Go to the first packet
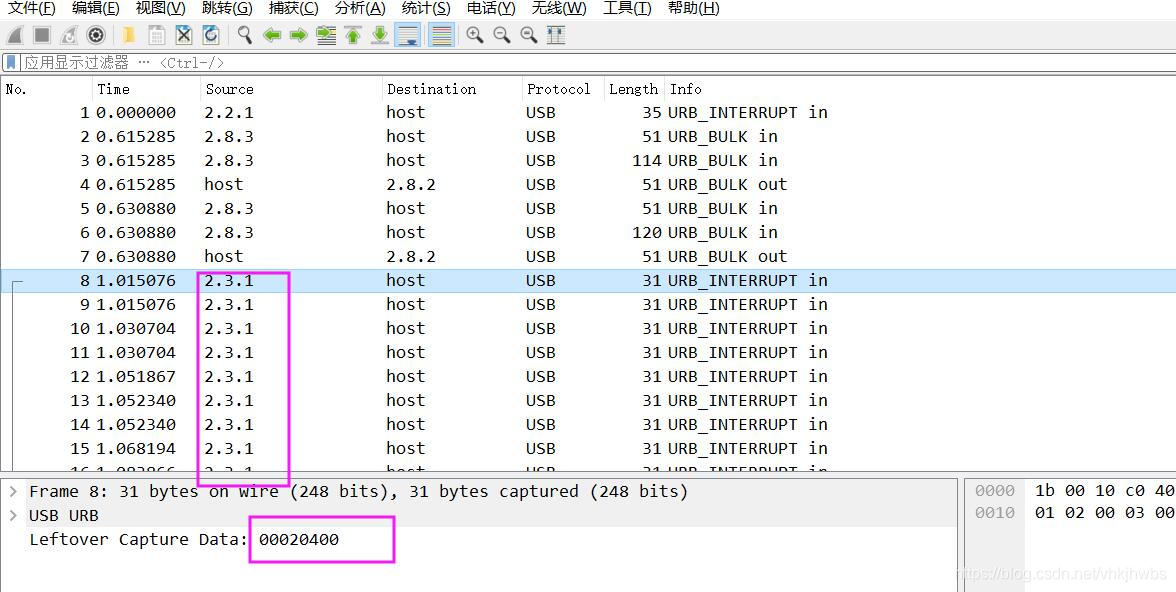Image resolution: width=1176 pixels, height=592 pixels. pos(353,35)
